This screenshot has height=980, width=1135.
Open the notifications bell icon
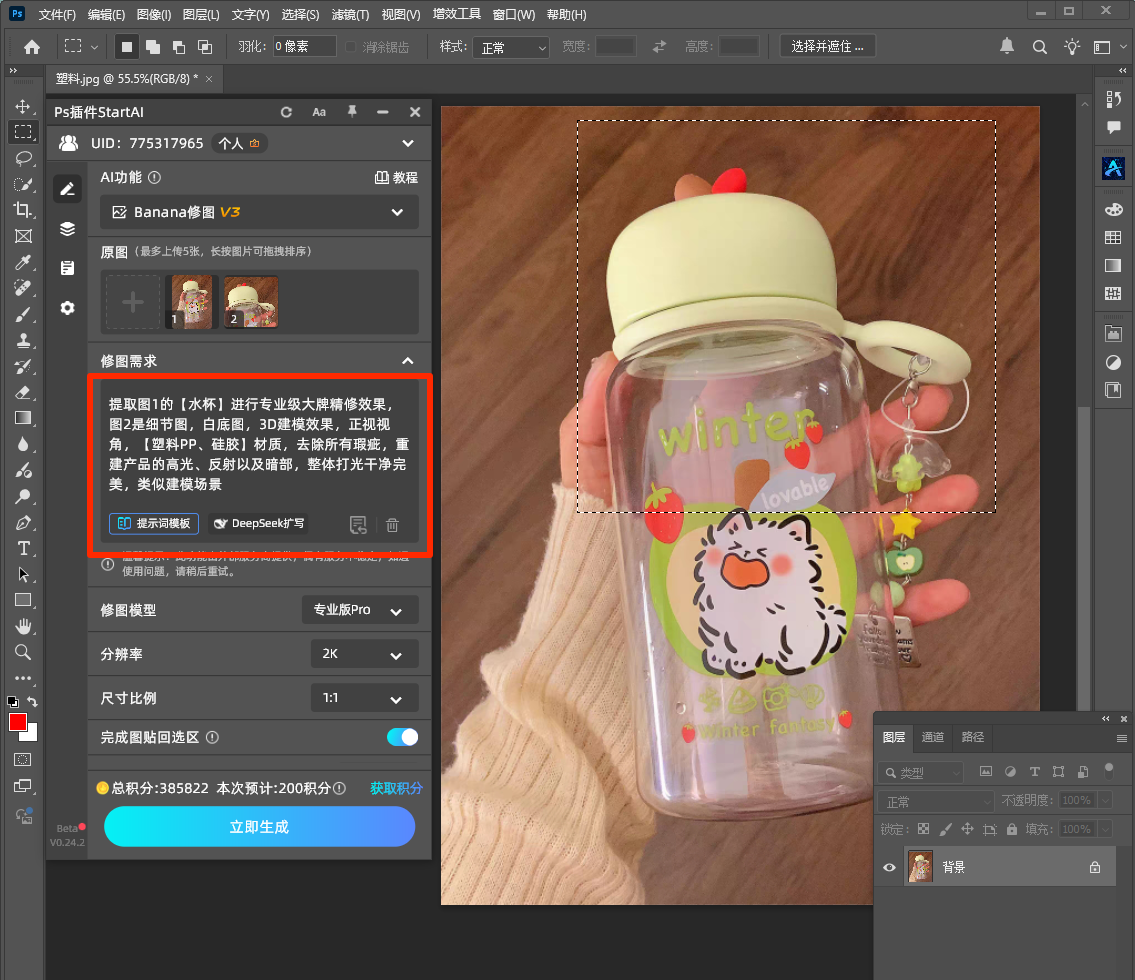coord(1007,46)
